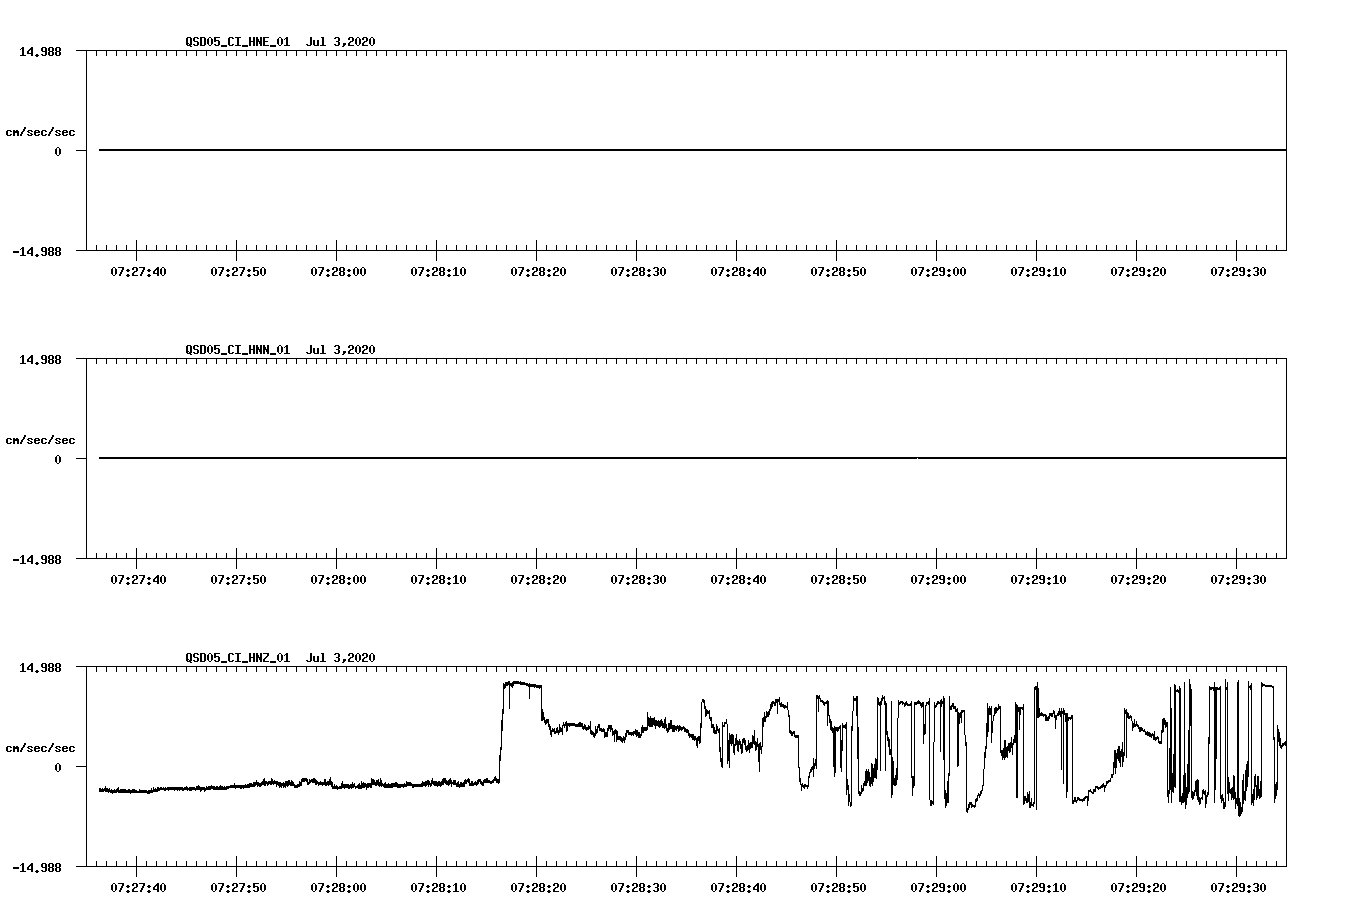Viewport: 1358px width, 924px height.
Task: Click the QSD05_CI_HNN_01 plot title
Action: coord(280,349)
